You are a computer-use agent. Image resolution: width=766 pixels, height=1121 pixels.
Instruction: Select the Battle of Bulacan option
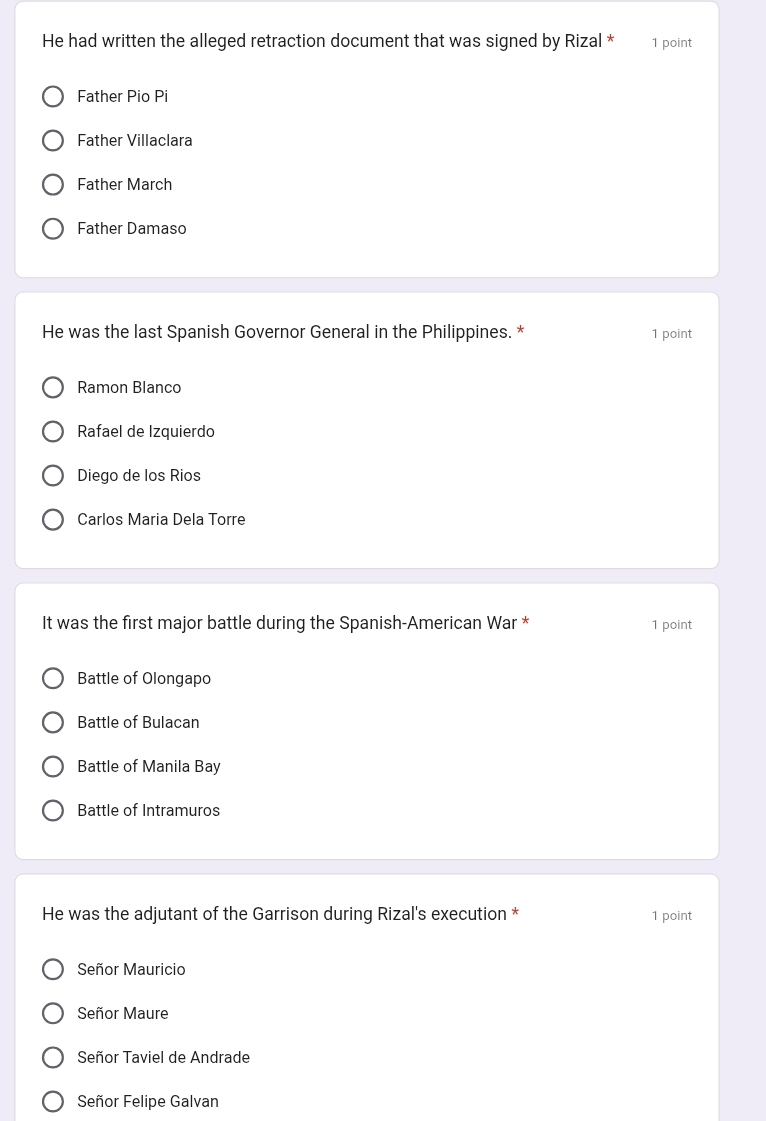53,723
